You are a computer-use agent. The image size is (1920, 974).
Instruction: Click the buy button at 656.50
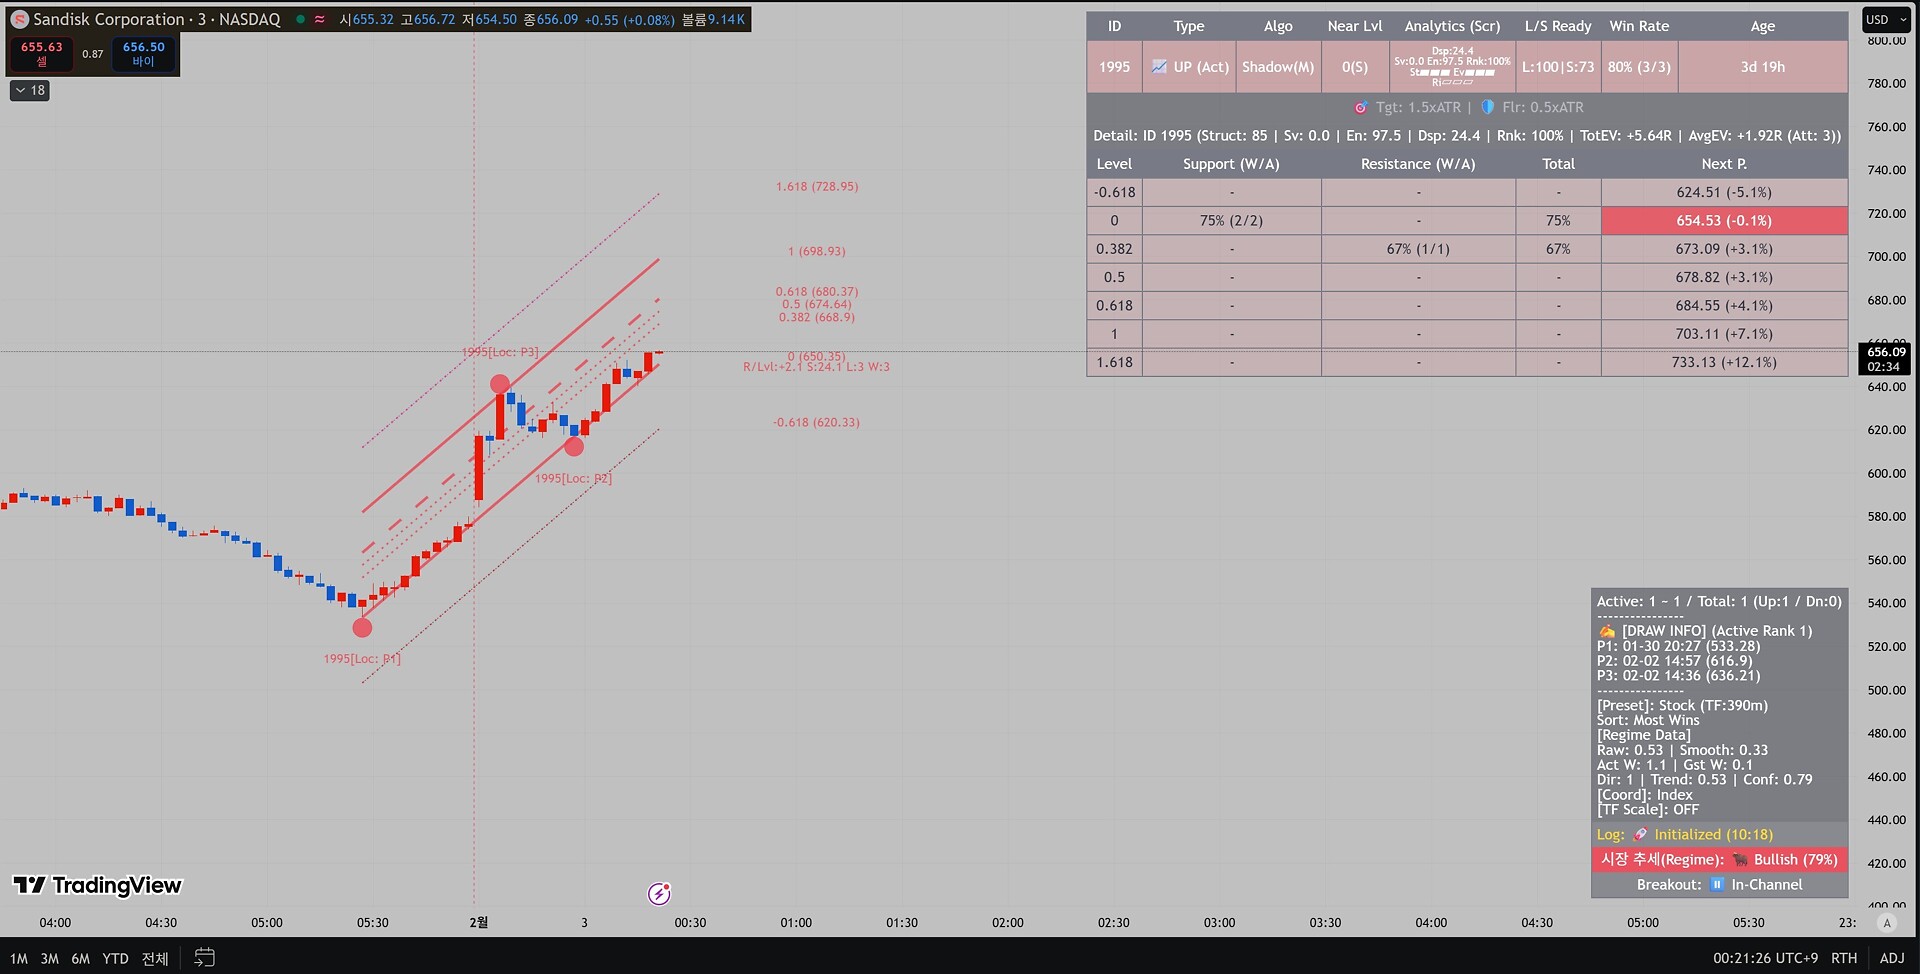tap(144, 54)
